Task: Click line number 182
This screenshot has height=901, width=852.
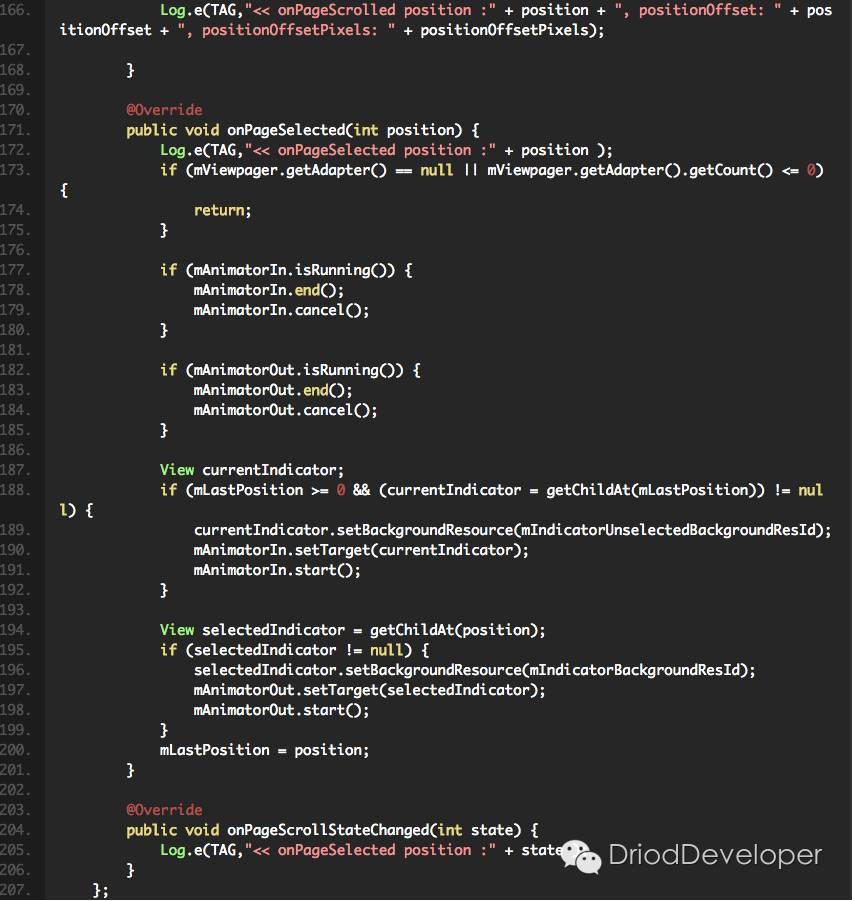Action: click(14, 370)
